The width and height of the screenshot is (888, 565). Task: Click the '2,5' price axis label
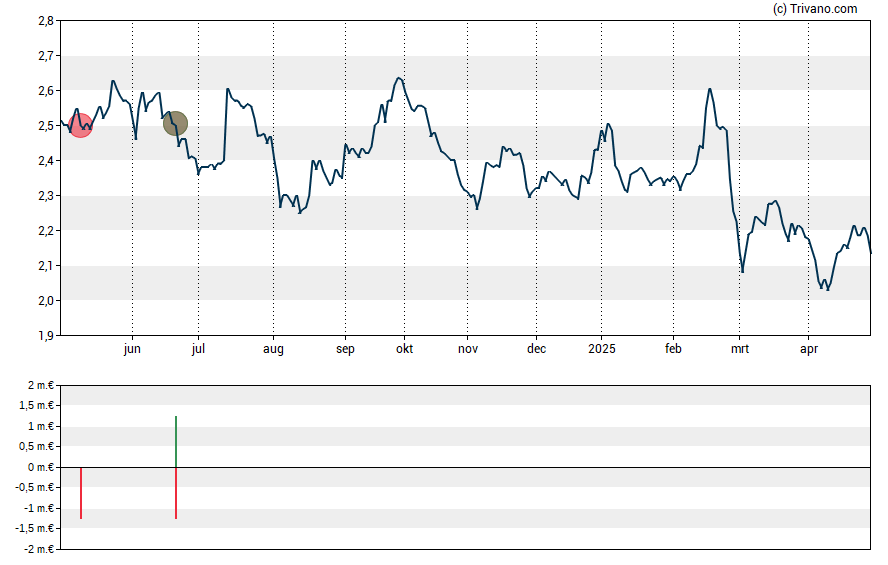pyautogui.click(x=46, y=126)
